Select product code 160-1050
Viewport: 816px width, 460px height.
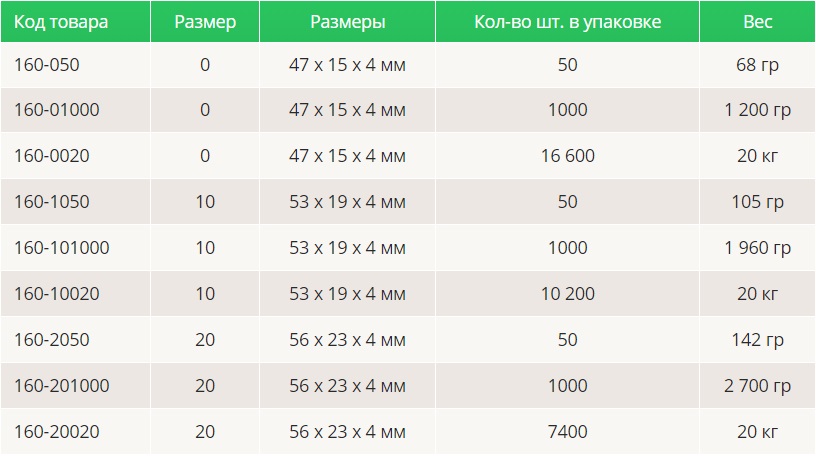[52, 201]
